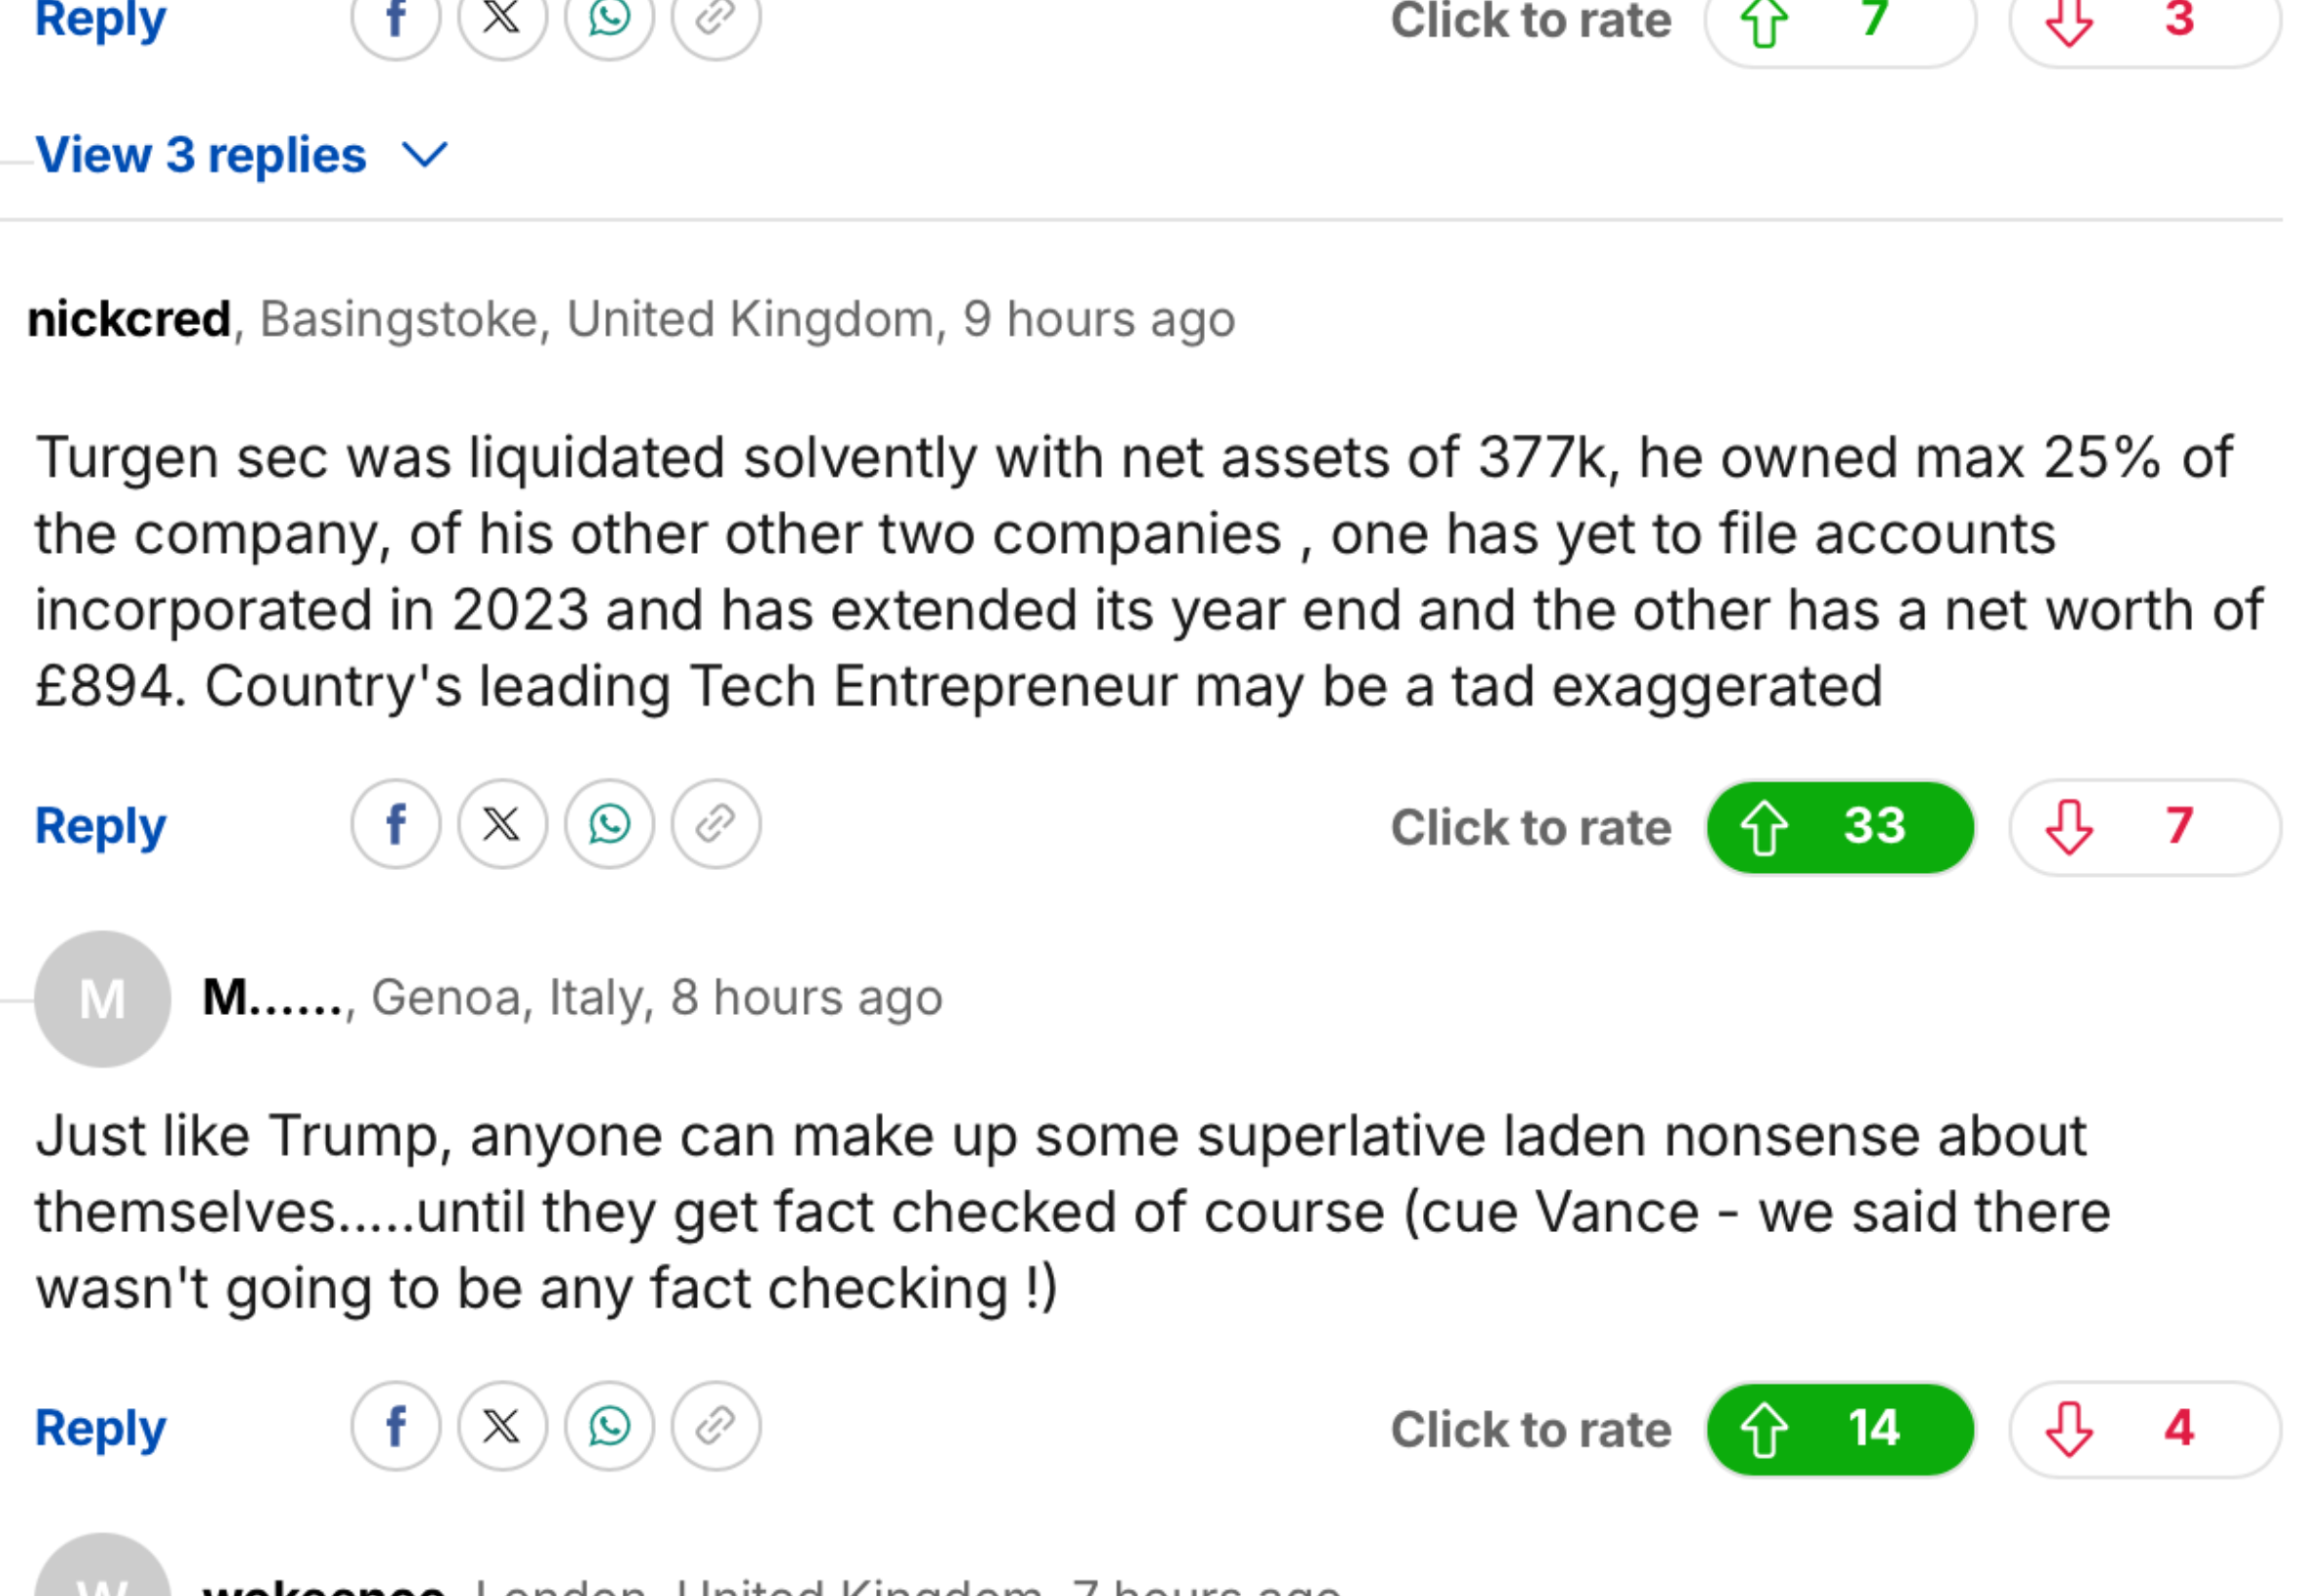
Task: Share nickcred's comment on Facebook
Action: (396, 825)
